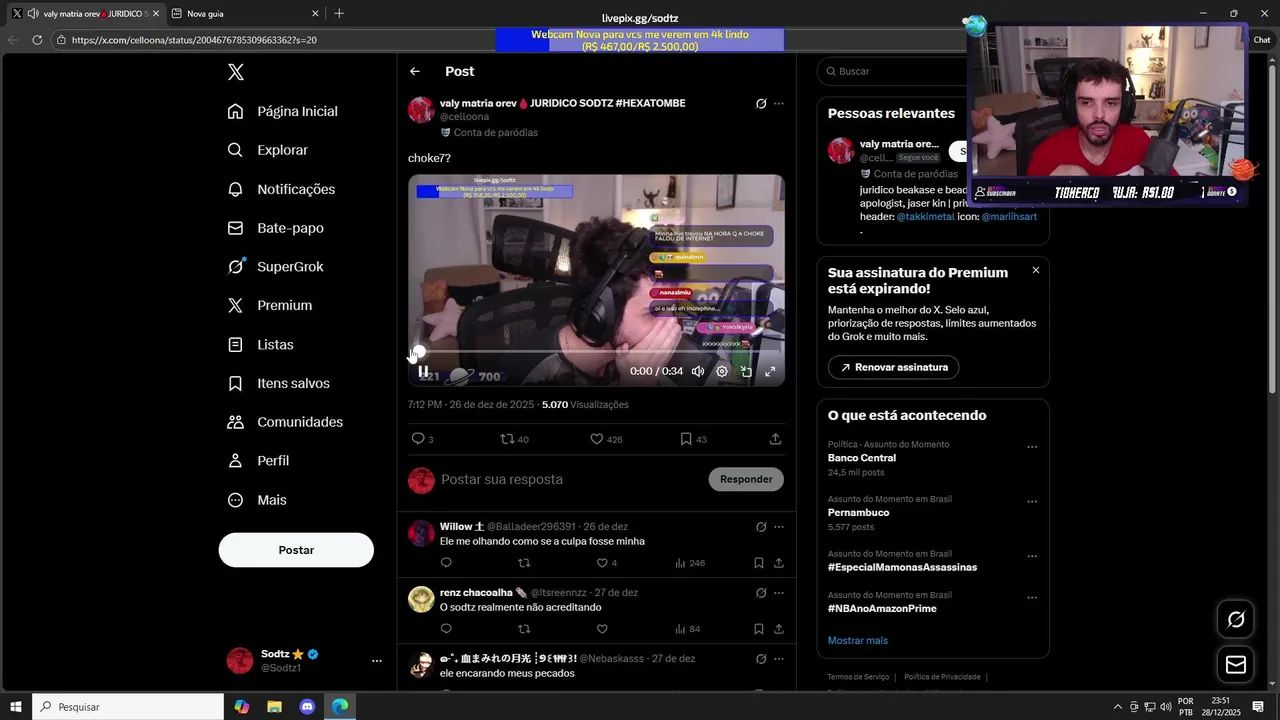Image resolution: width=1280 pixels, height=720 pixels.
Task: Click Renovar assinatura
Action: click(x=894, y=367)
